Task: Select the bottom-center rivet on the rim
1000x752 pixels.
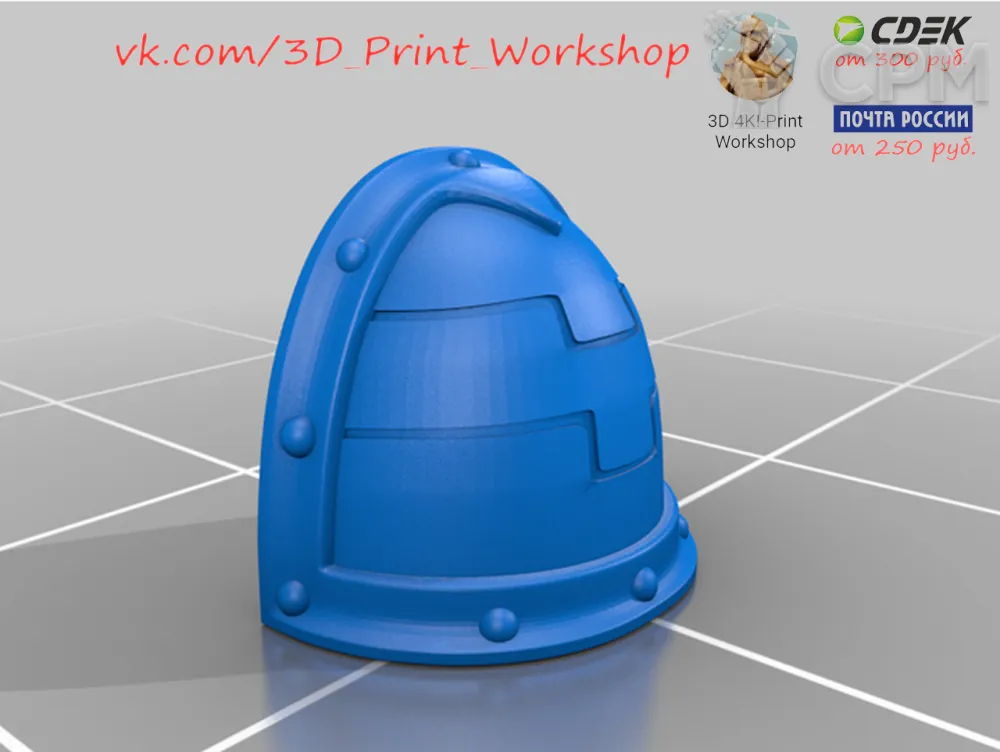Action: 497,624
